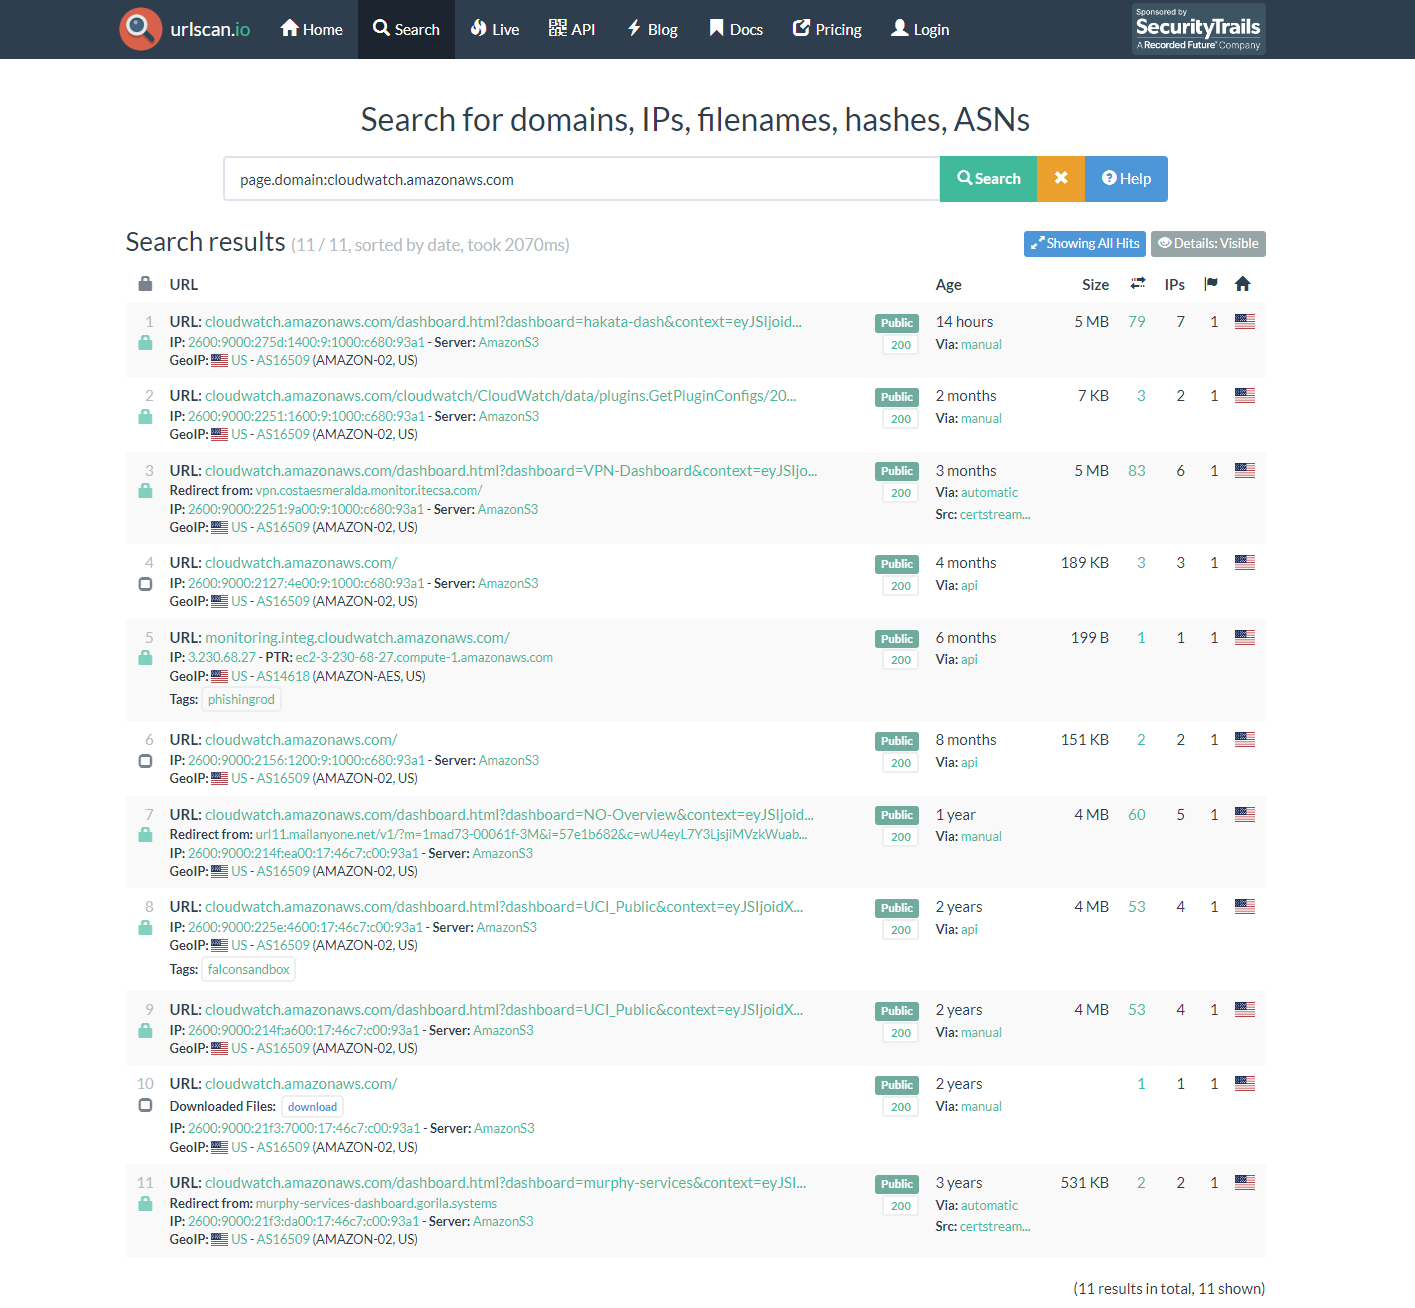Open monitoring.integ.cloudwatch URL result
1415x1308 pixels.
coord(357,638)
